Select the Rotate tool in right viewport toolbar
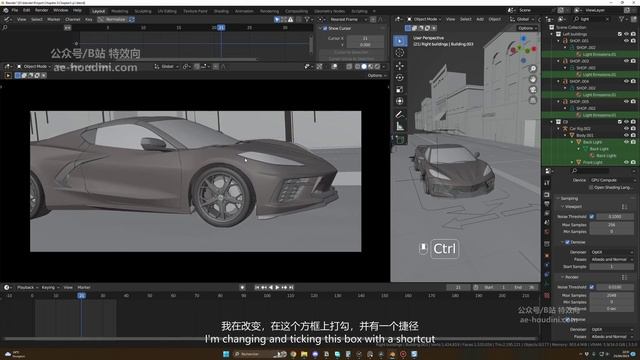Image resolution: width=640 pixels, height=360 pixels. (400, 78)
